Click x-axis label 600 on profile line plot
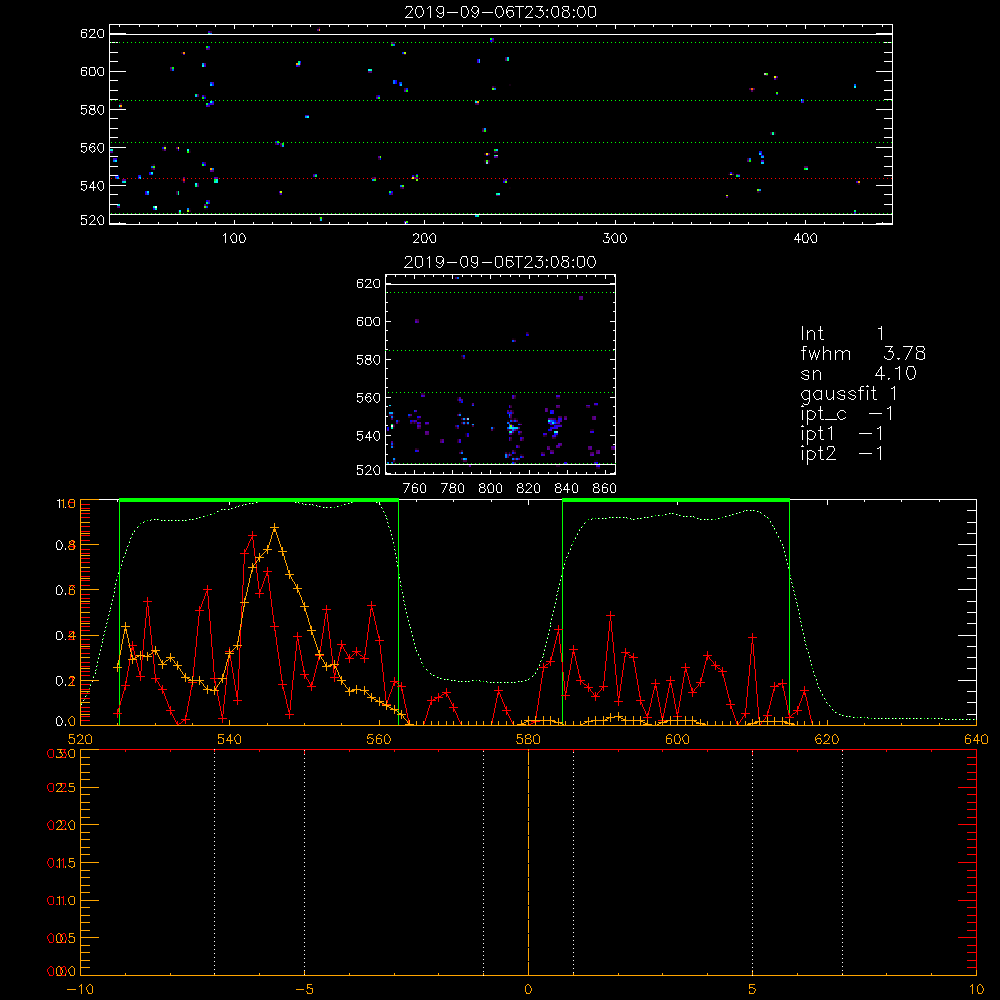1000x1000 pixels. pos(677,739)
